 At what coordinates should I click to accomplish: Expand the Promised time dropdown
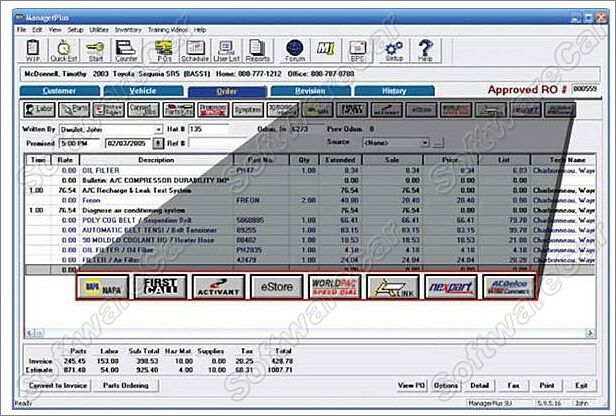[x=95, y=143]
